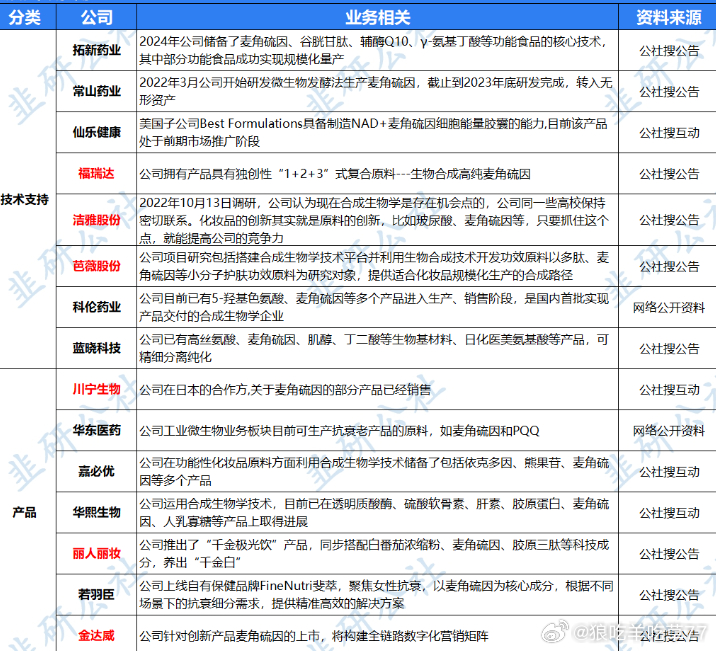Click 常山药业 description about 微生物发酵法
716x651 pixels.
[x=375, y=91]
